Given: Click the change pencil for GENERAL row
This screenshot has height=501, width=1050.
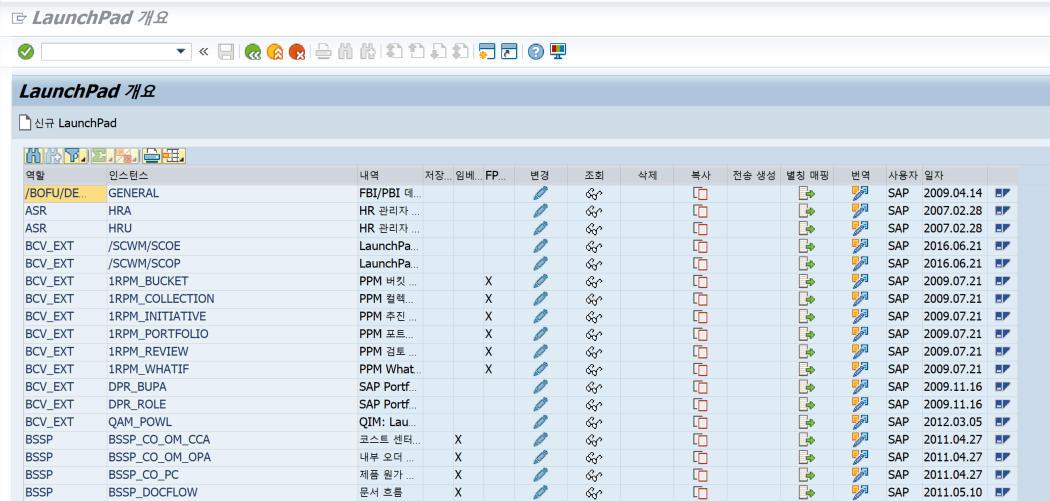Looking at the screenshot, I should [540, 193].
